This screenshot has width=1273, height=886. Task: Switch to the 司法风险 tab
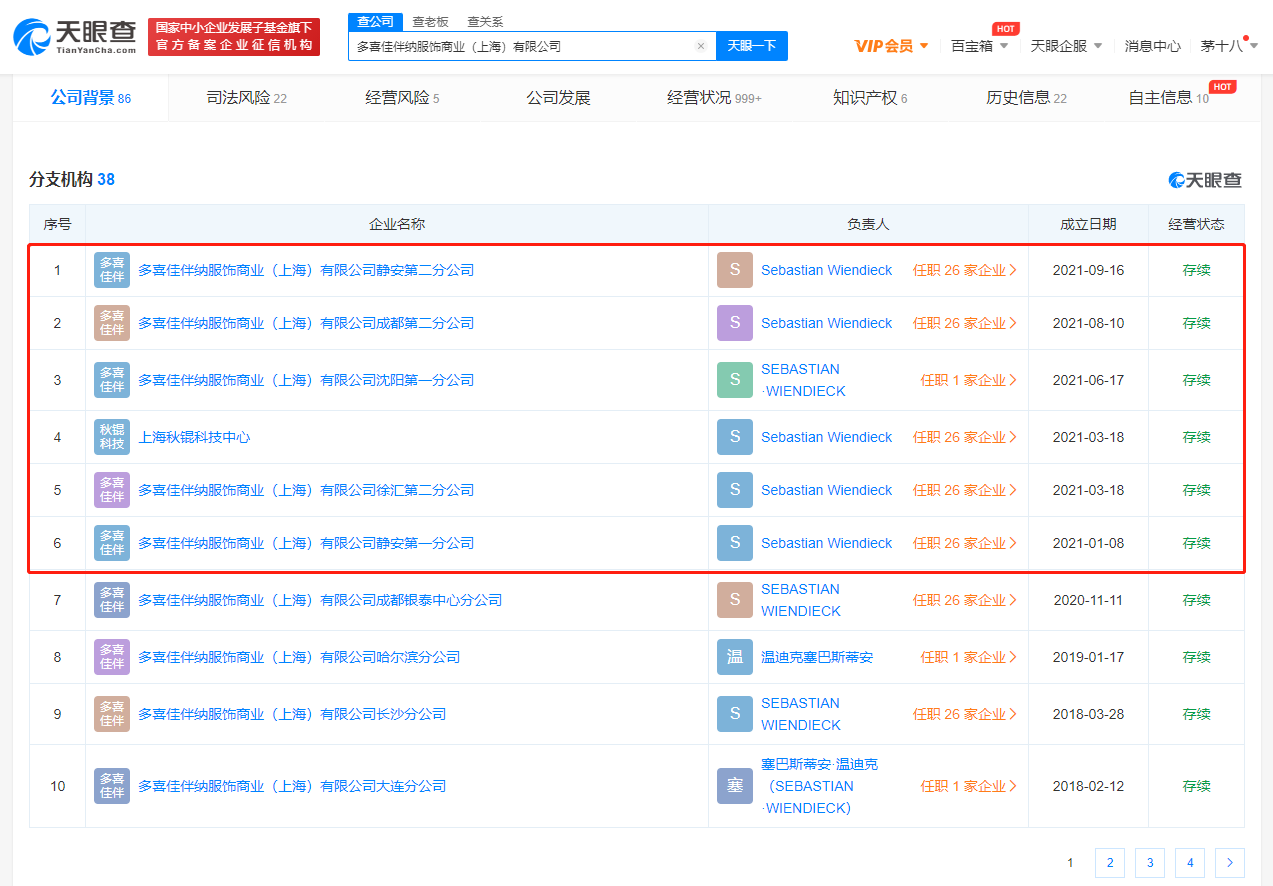[246, 98]
